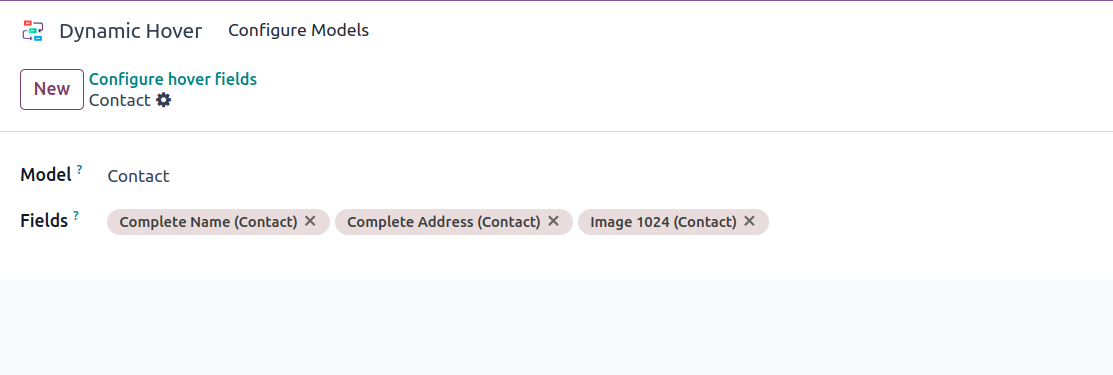Click the Model field label

point(46,175)
